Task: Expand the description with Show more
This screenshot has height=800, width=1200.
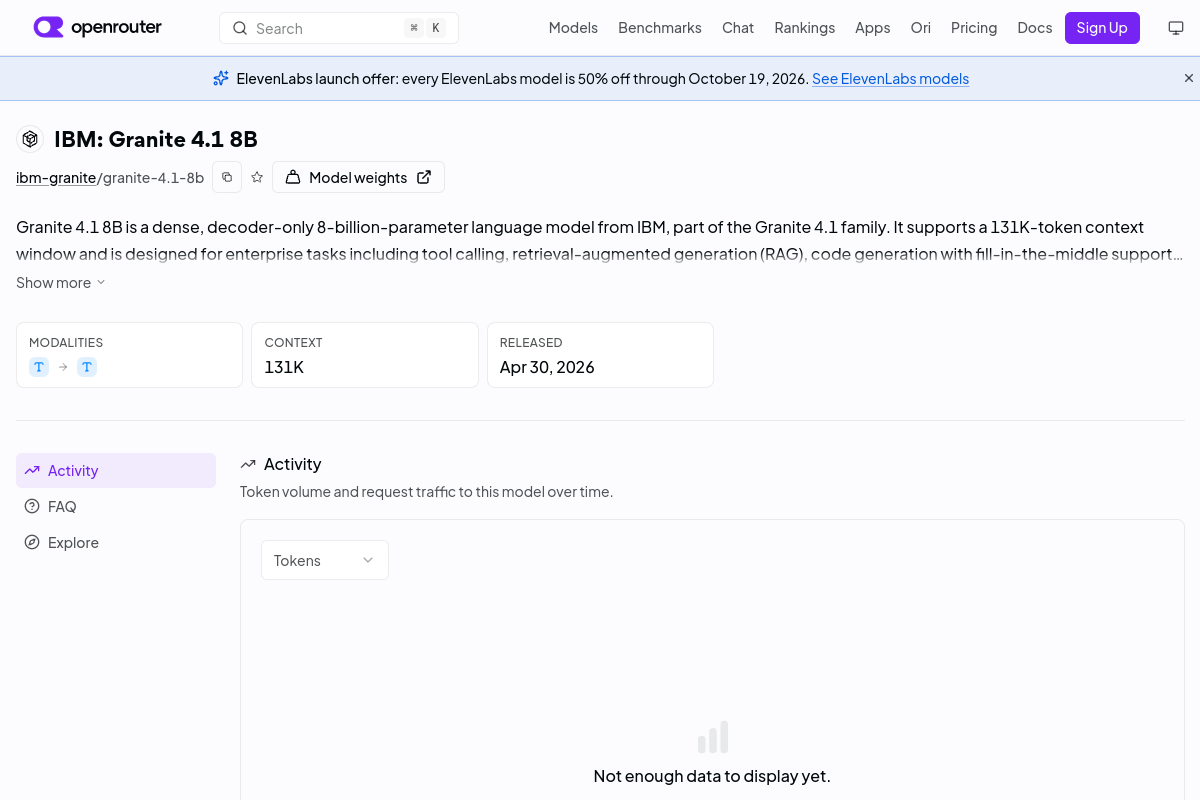Action: coord(61,282)
